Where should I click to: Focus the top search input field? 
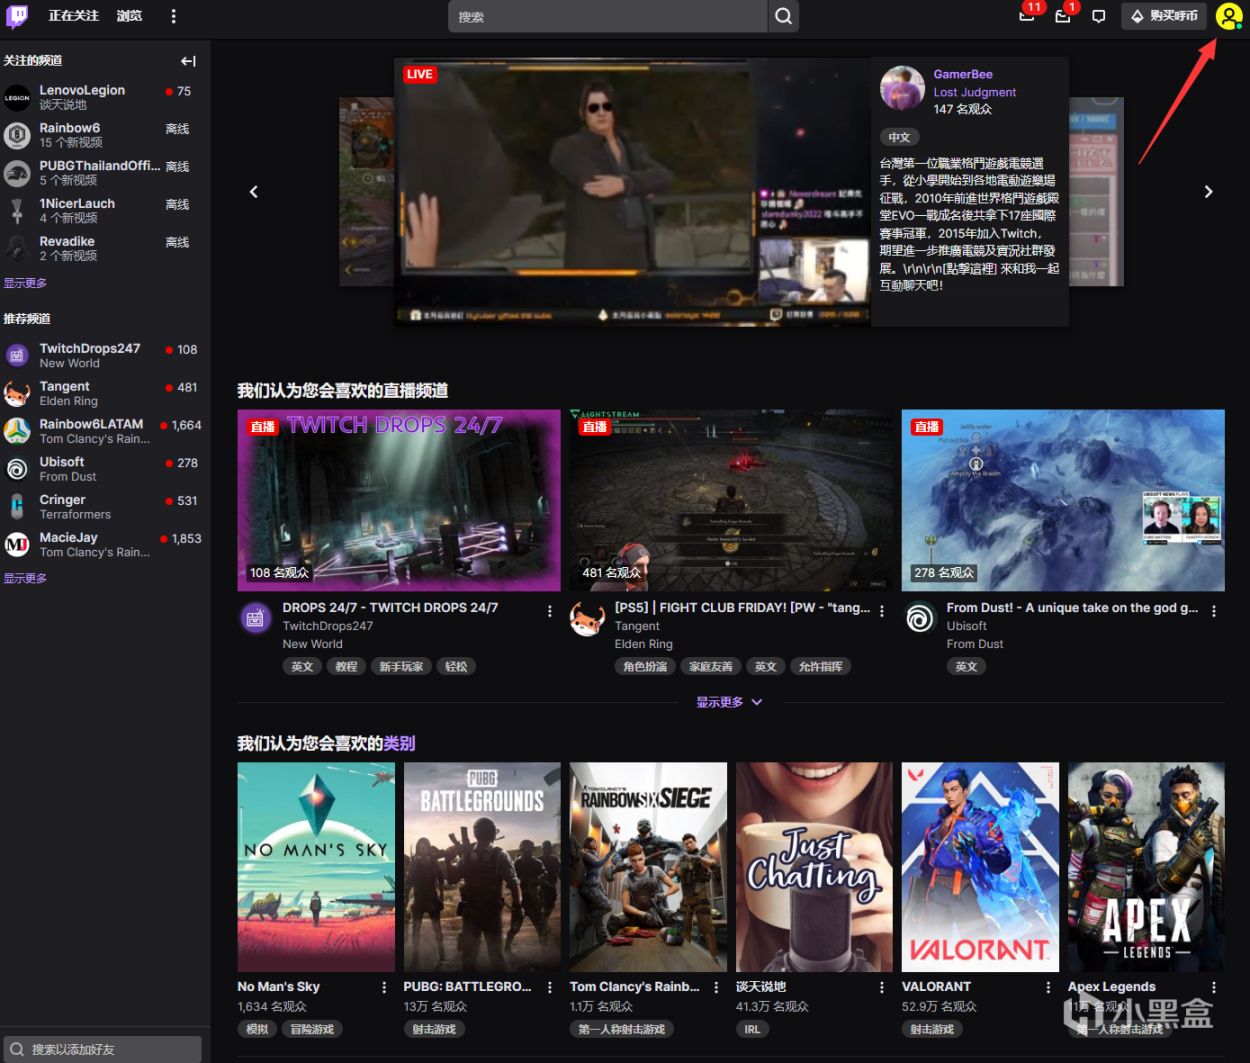pos(608,16)
